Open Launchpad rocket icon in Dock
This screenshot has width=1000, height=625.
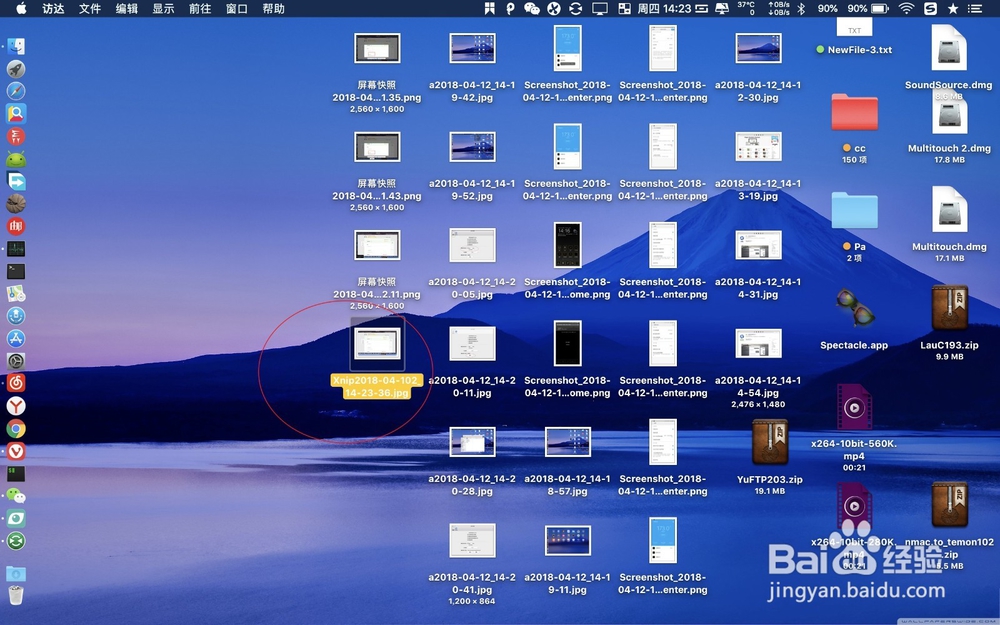tap(16, 68)
